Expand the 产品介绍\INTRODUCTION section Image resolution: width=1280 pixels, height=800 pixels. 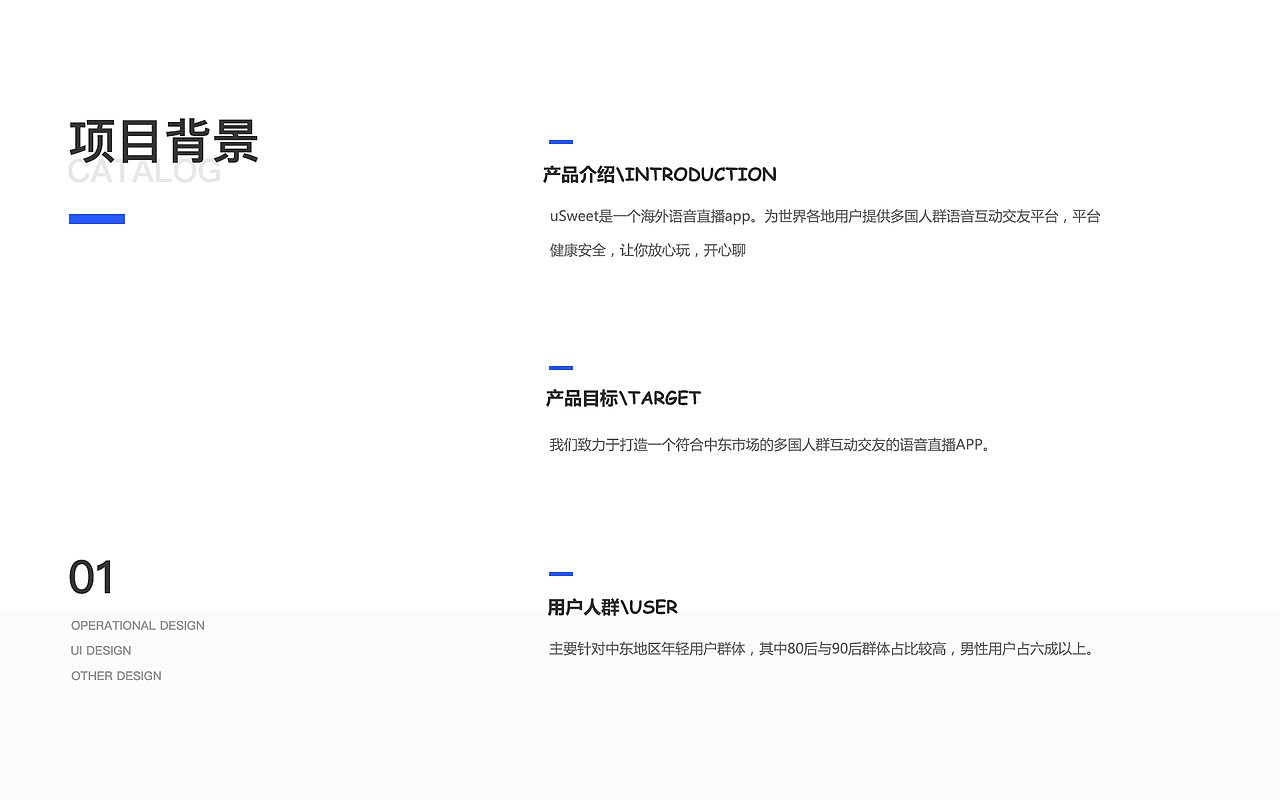pyautogui.click(x=659, y=175)
